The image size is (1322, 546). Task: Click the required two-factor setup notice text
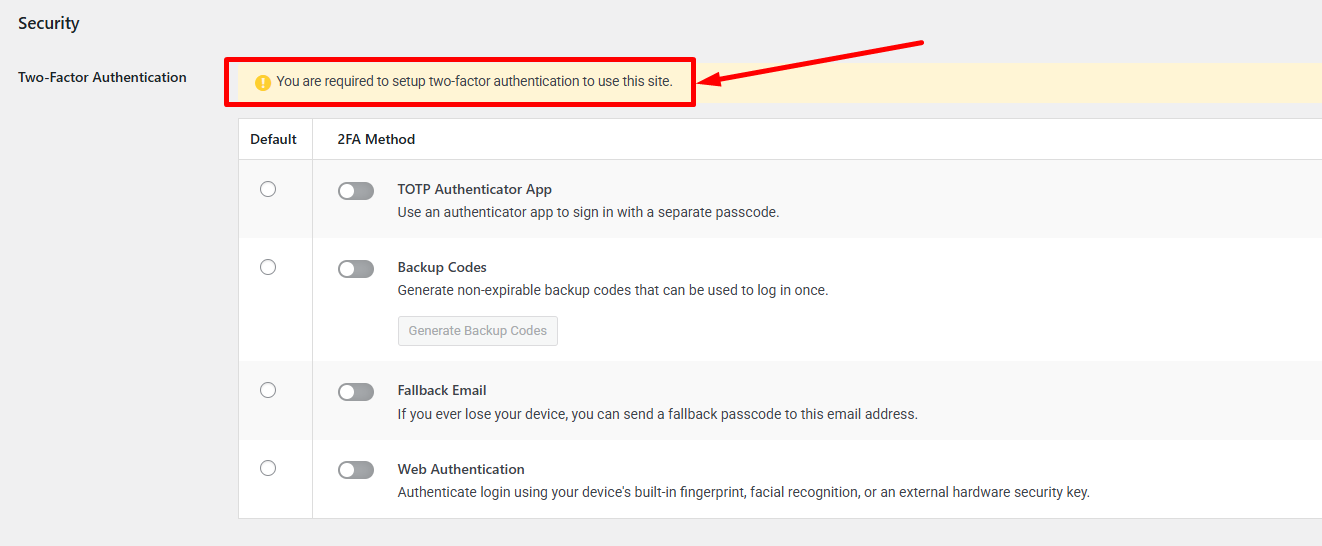[475, 81]
